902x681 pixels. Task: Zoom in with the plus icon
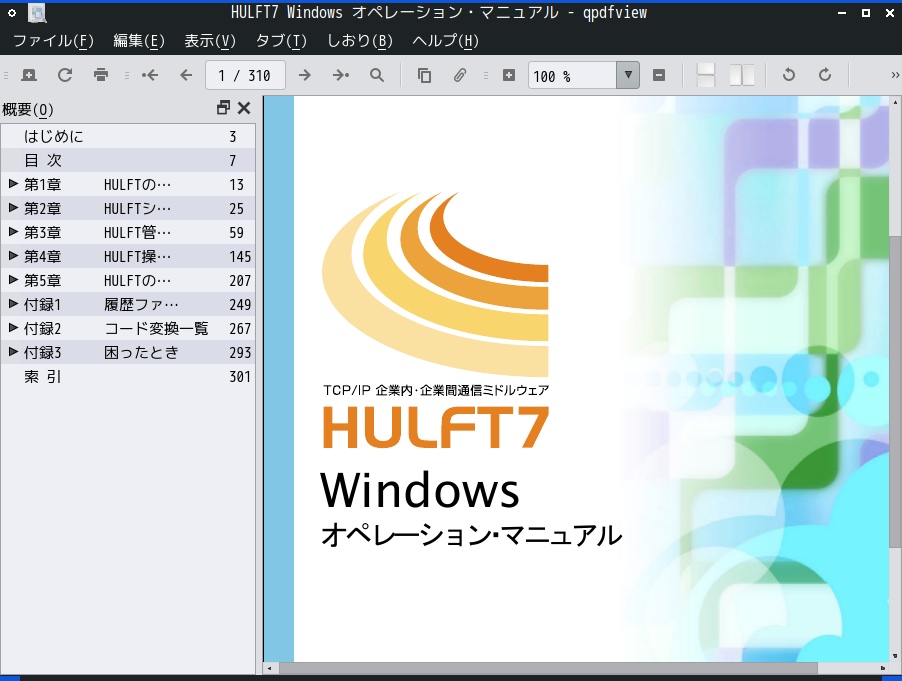509,75
